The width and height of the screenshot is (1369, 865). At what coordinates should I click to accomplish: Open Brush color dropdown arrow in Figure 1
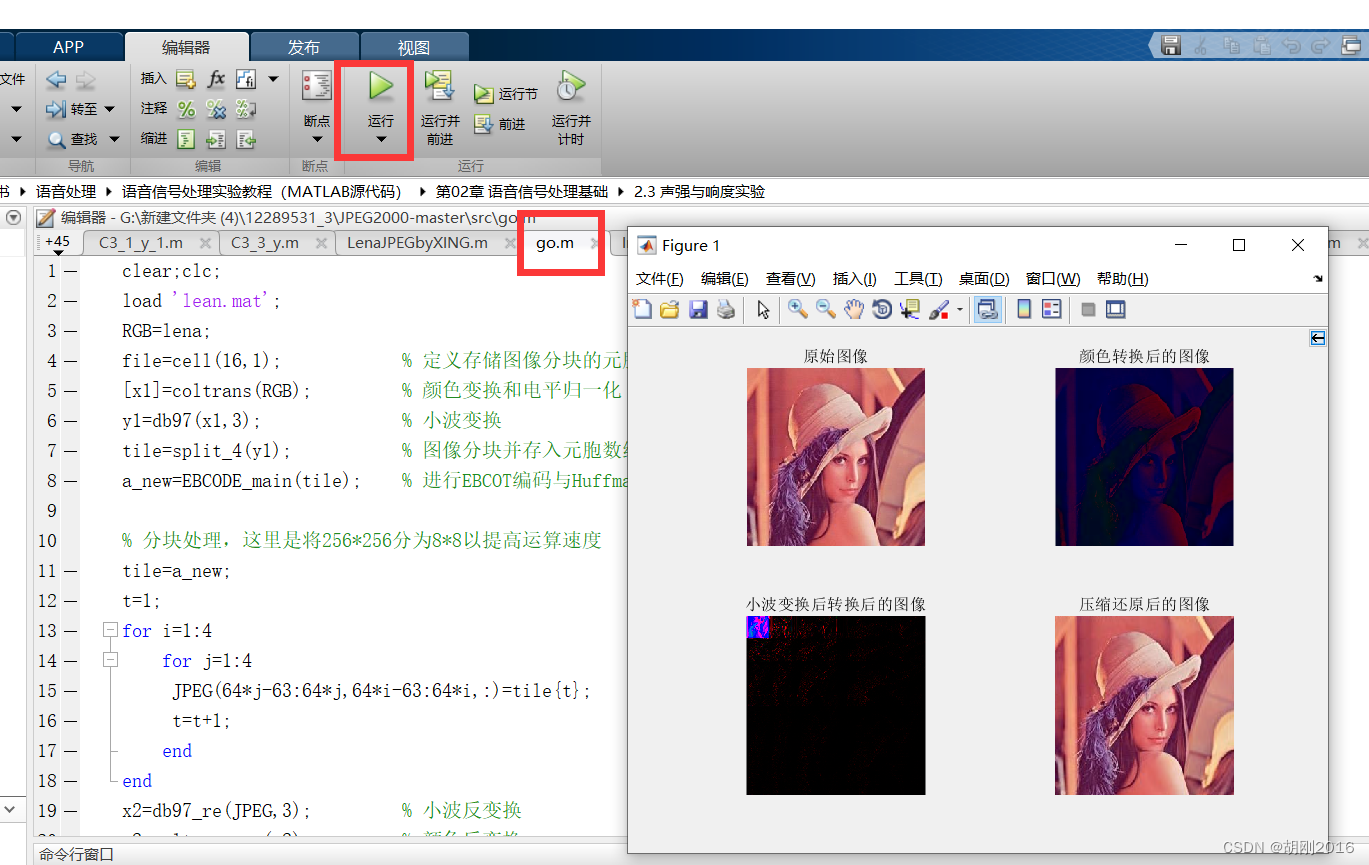pyautogui.click(x=960, y=310)
